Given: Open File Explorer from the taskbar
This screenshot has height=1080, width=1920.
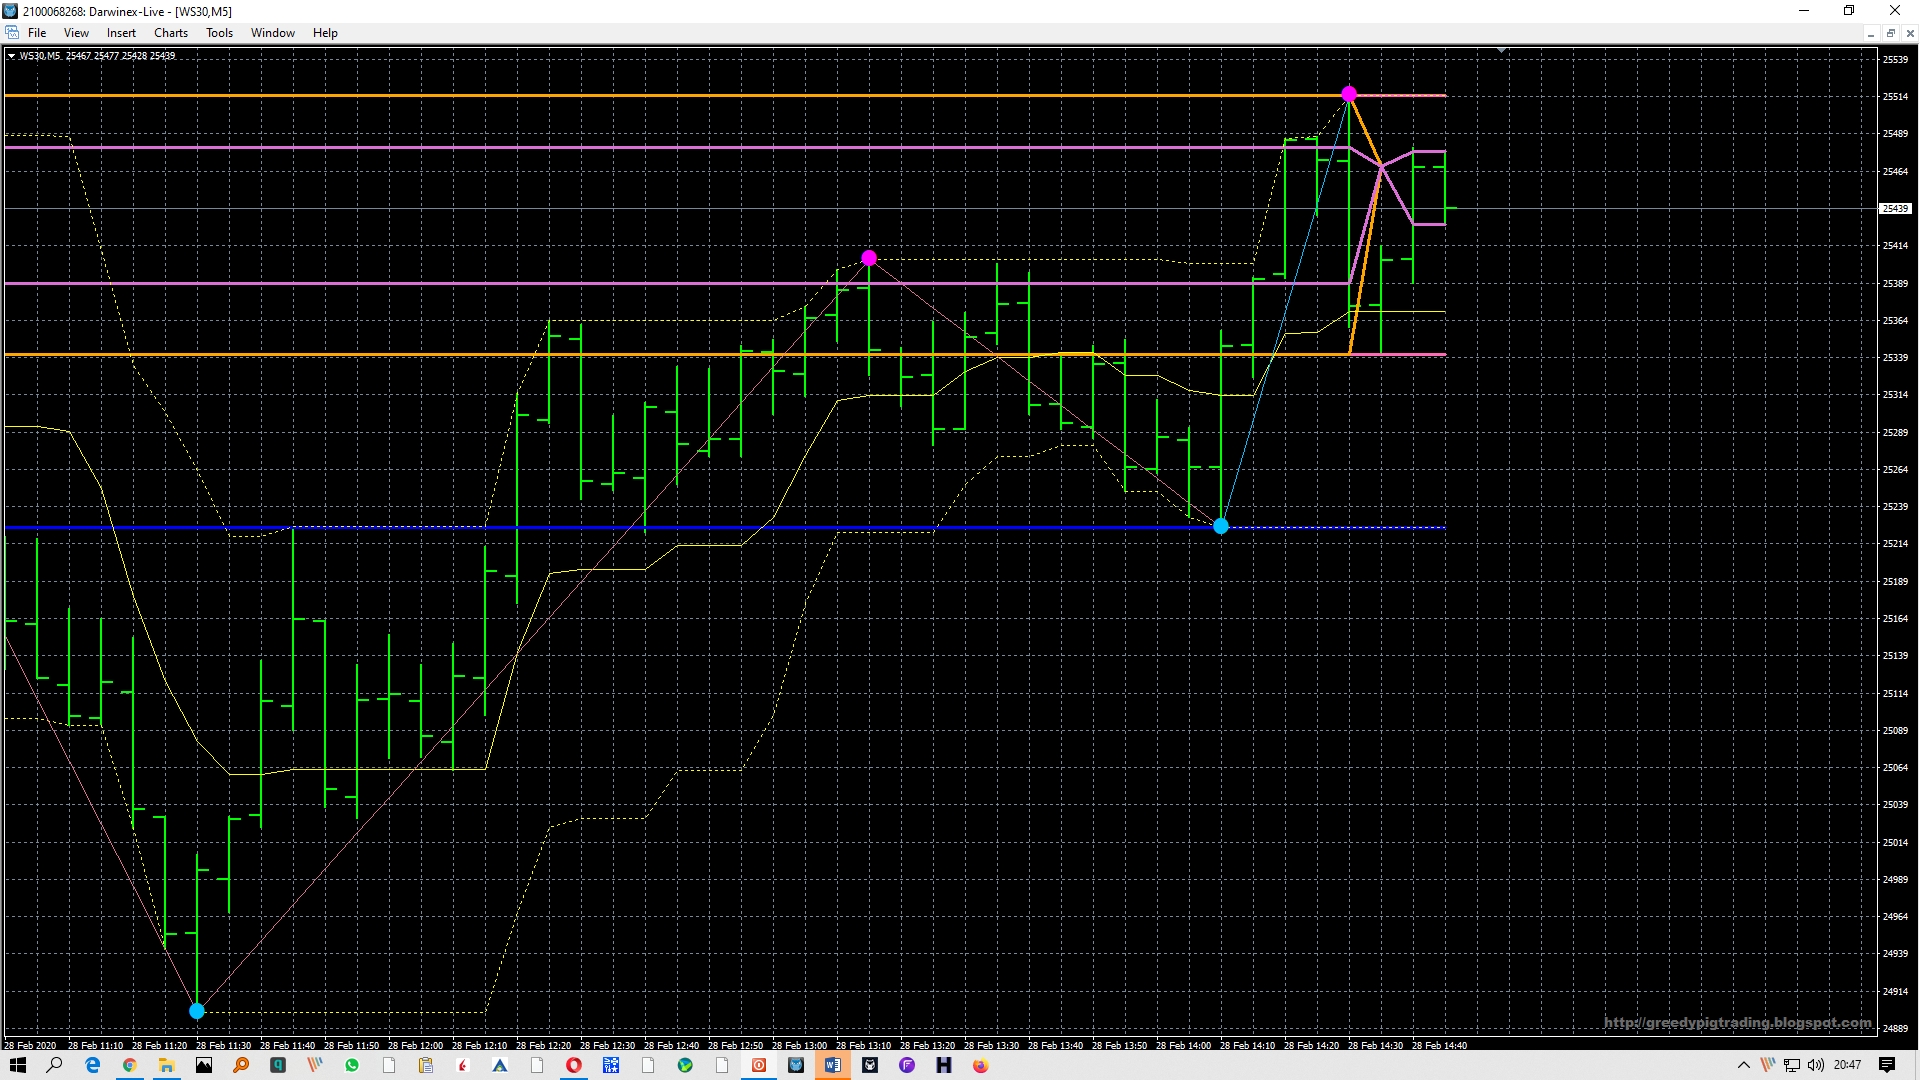Looking at the screenshot, I should 166,1065.
